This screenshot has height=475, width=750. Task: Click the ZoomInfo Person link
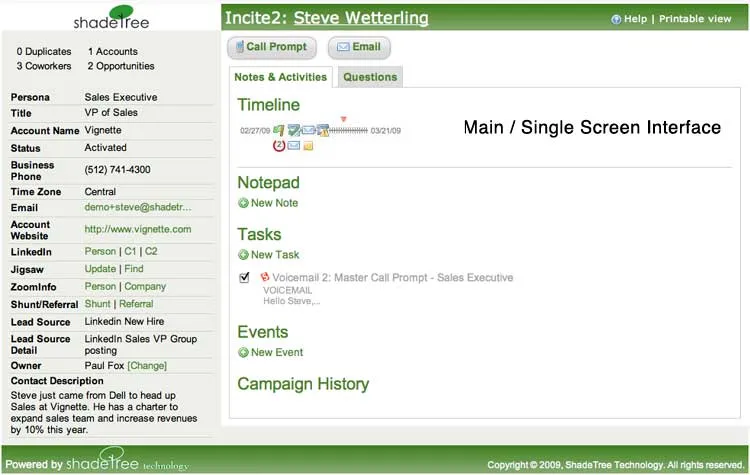[100, 286]
